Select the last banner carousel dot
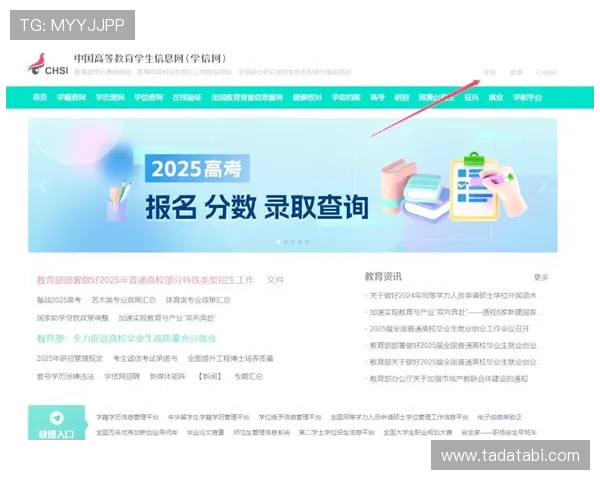 point(307,242)
